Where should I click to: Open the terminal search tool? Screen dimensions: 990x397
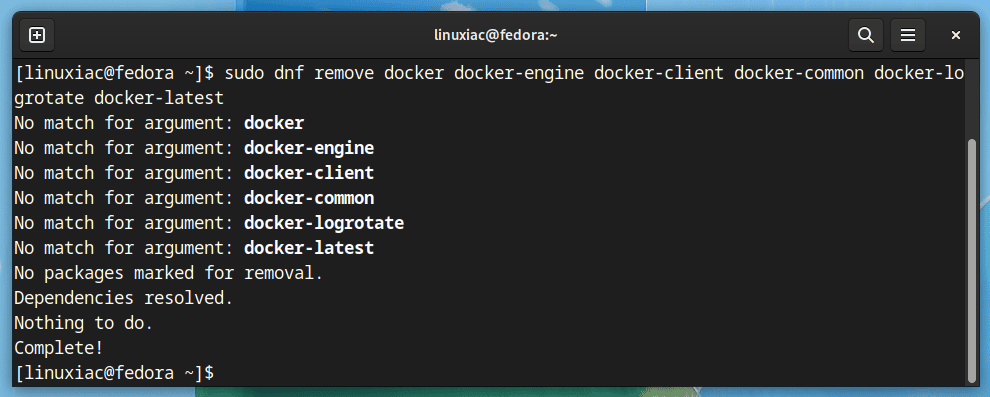[x=866, y=35]
